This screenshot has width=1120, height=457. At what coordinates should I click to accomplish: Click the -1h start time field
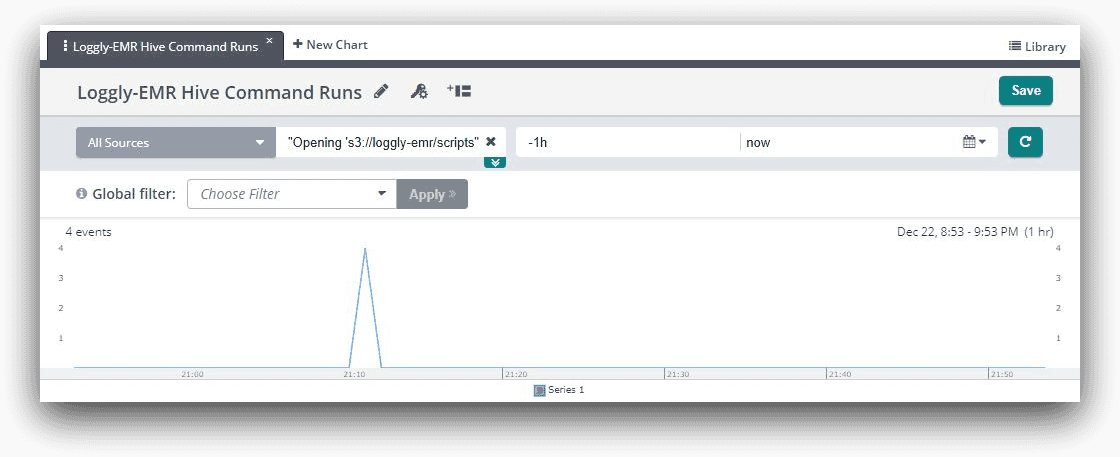coord(626,142)
